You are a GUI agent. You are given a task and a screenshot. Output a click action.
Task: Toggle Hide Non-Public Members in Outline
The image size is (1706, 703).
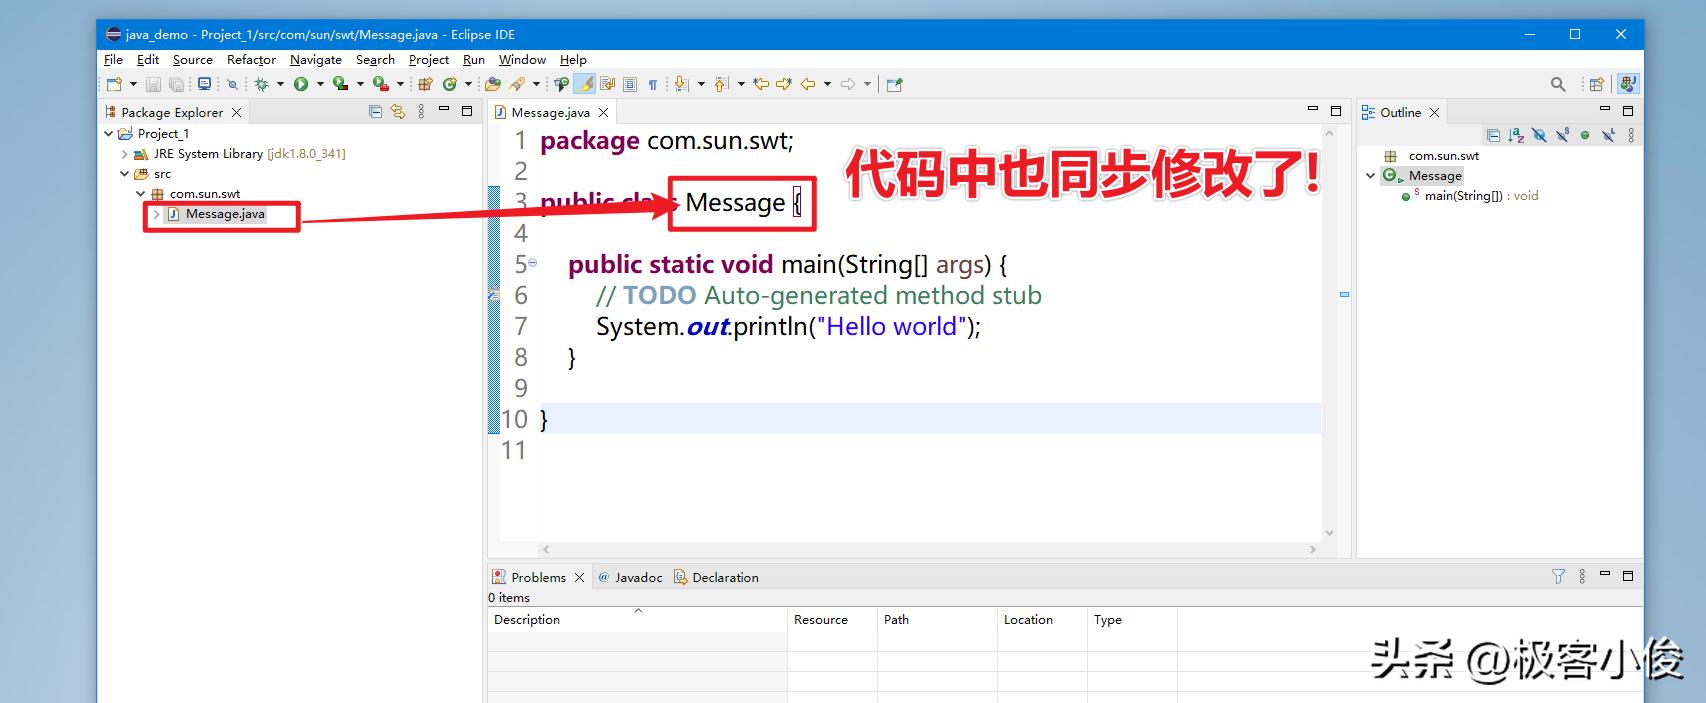(x=1585, y=135)
